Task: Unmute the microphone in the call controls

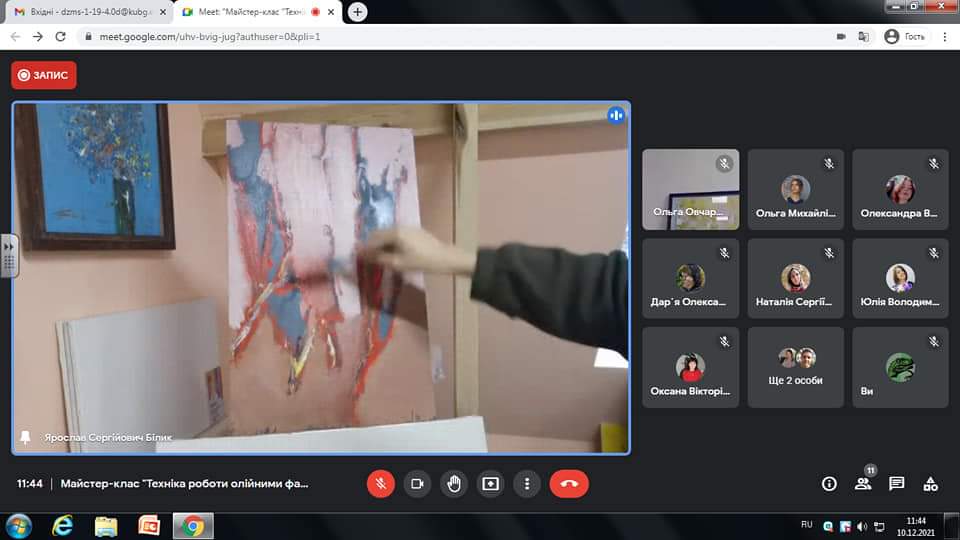Action: 380,484
